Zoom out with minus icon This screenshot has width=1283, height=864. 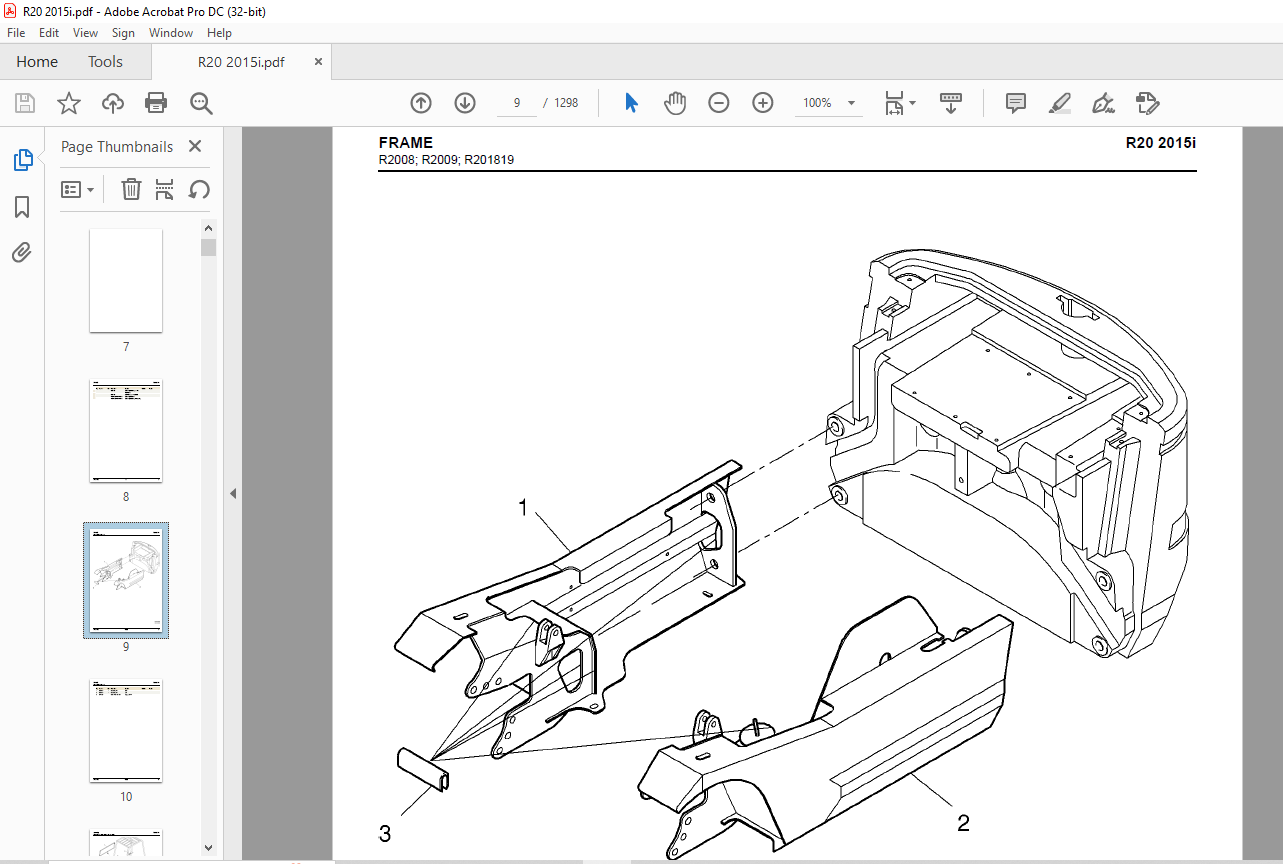(719, 103)
